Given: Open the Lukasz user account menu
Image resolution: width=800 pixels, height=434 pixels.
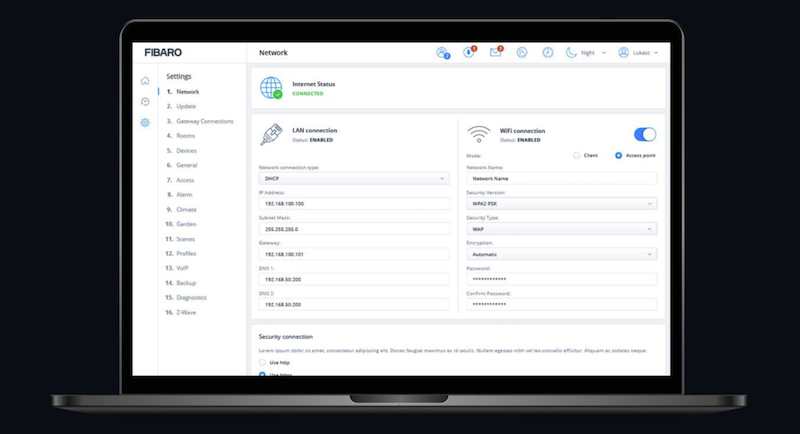Looking at the screenshot, I should (639, 52).
